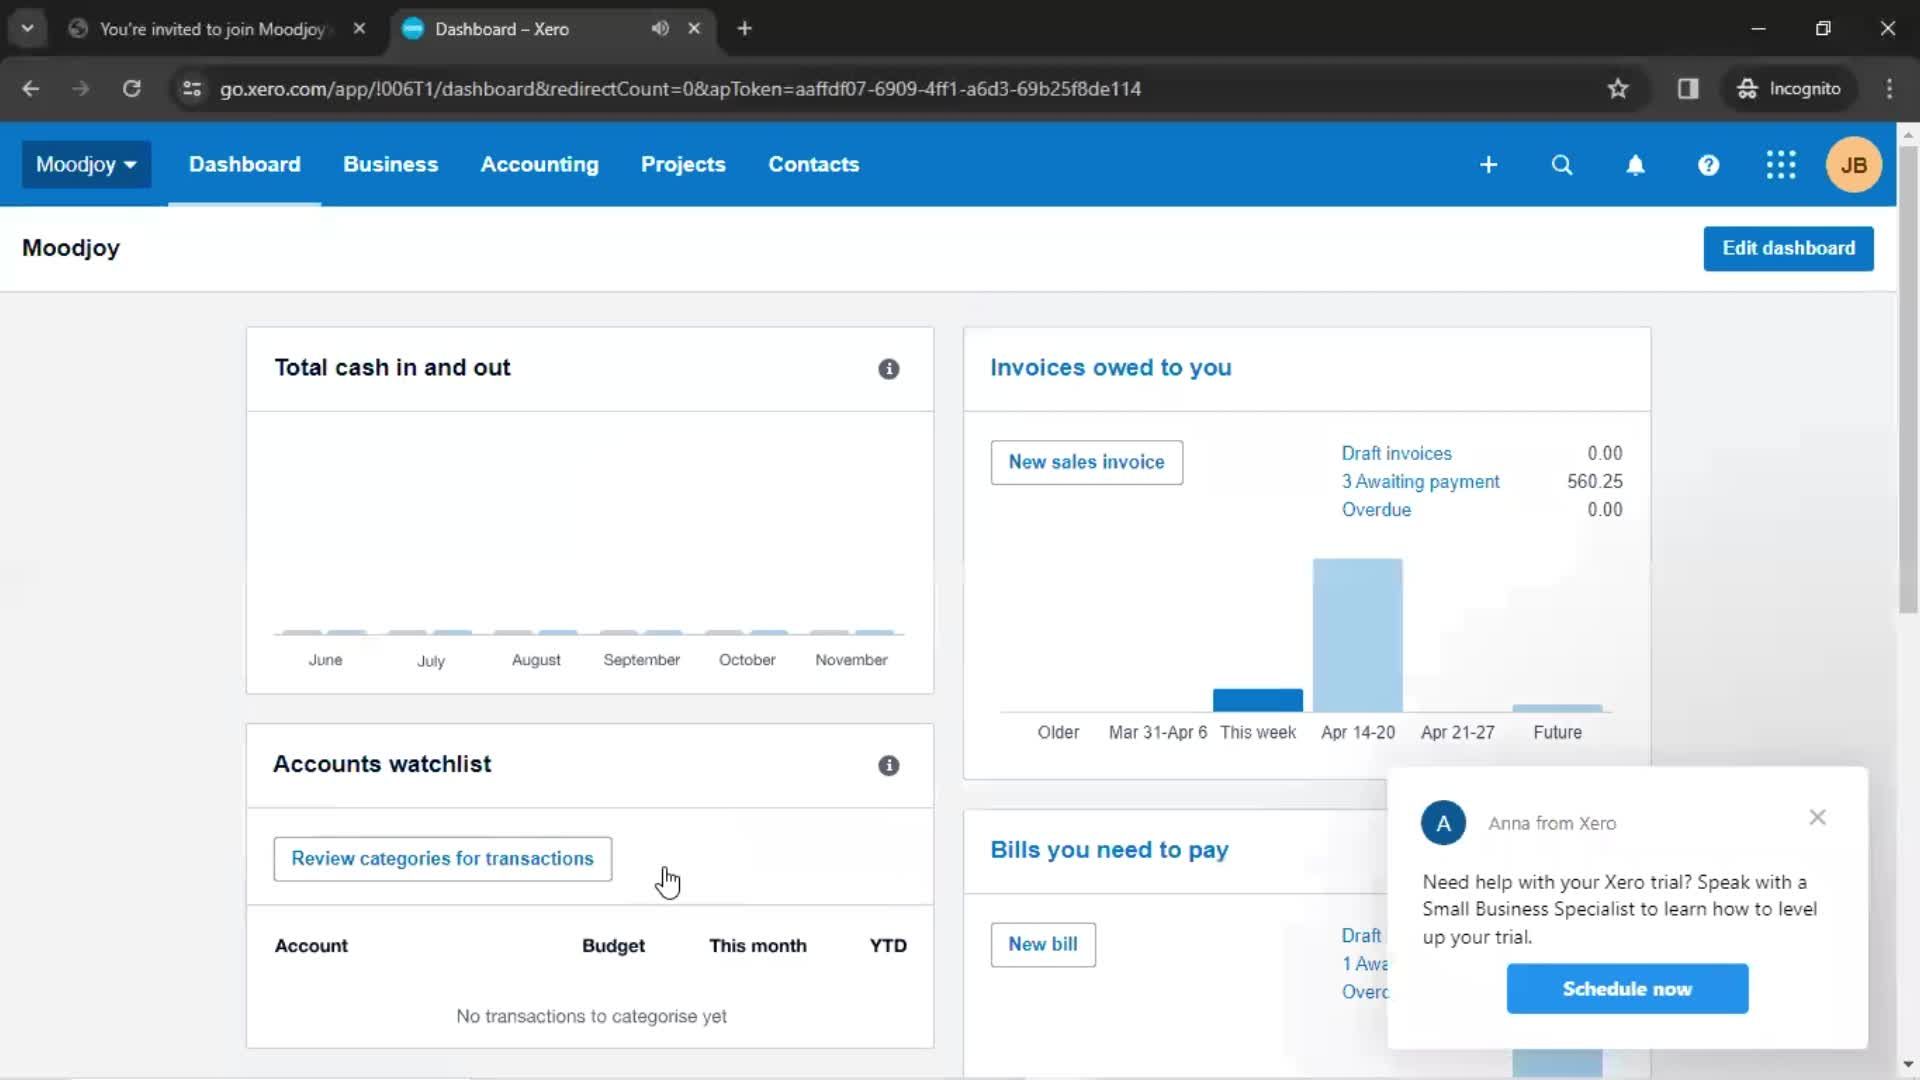Reload the Xero page
The width and height of the screenshot is (1920, 1080).
(131, 89)
